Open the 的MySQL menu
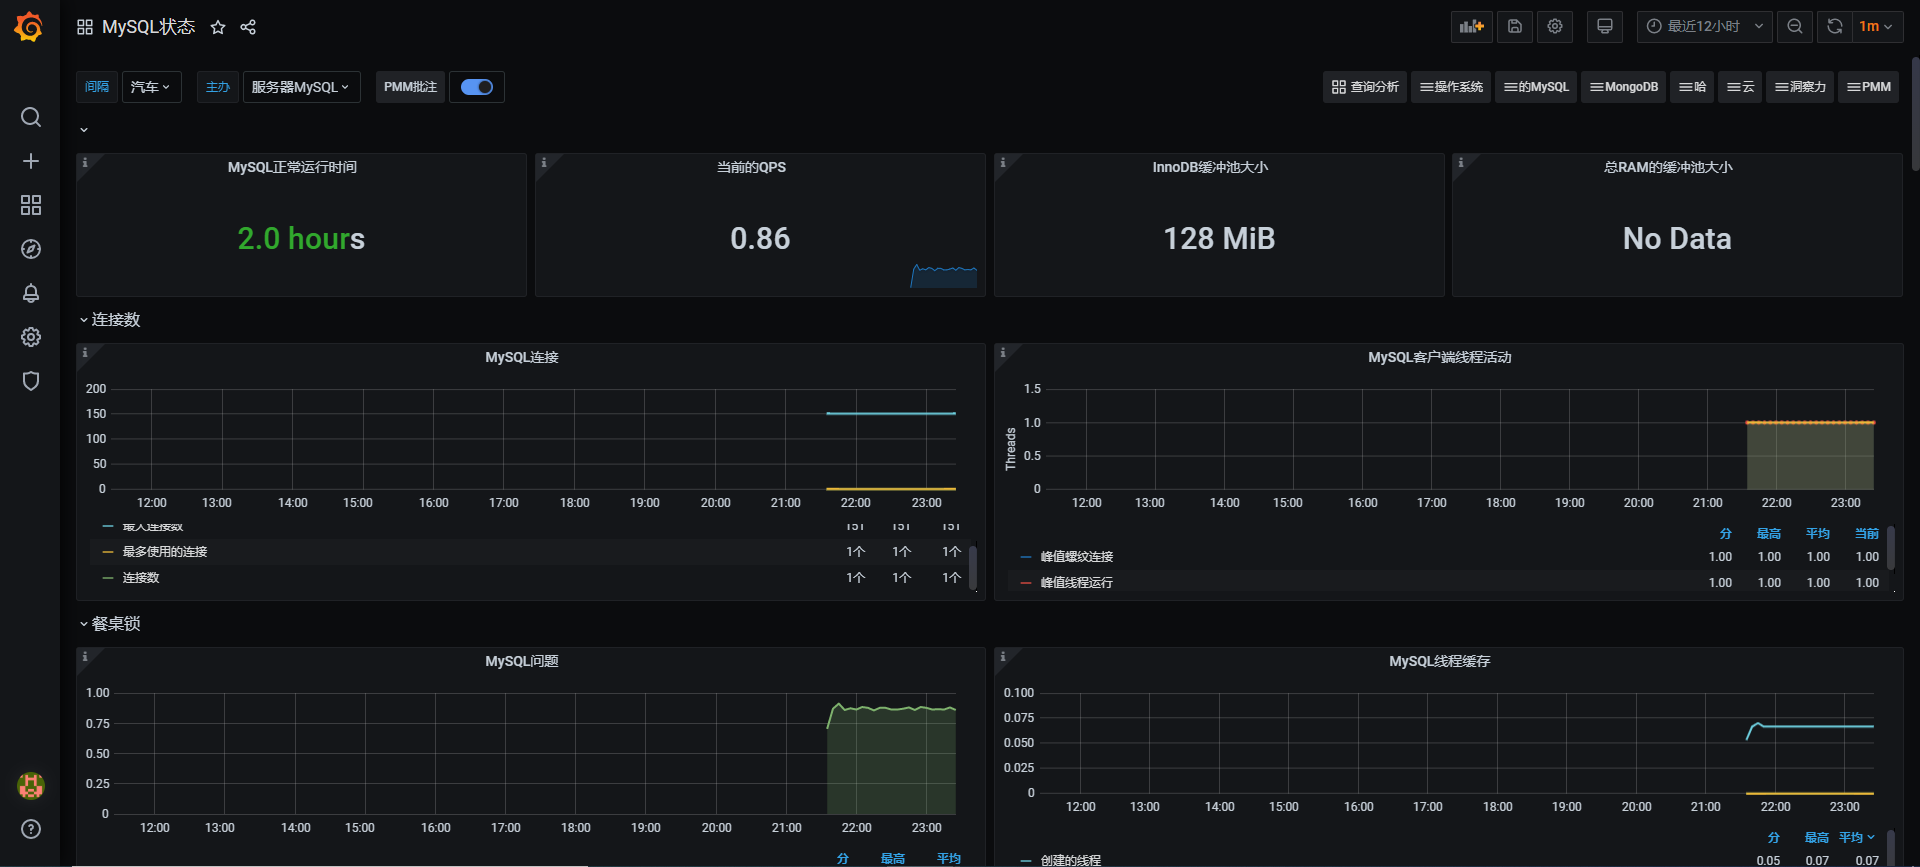Image resolution: width=1920 pixels, height=867 pixels. (x=1536, y=87)
